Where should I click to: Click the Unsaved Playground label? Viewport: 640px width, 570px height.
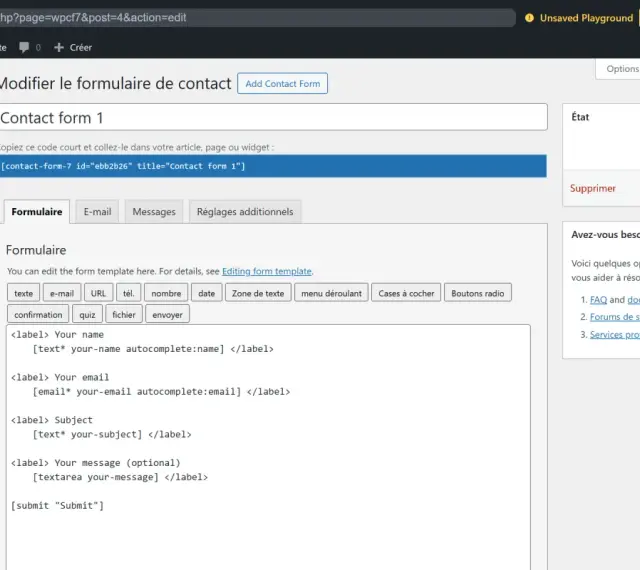(586, 18)
